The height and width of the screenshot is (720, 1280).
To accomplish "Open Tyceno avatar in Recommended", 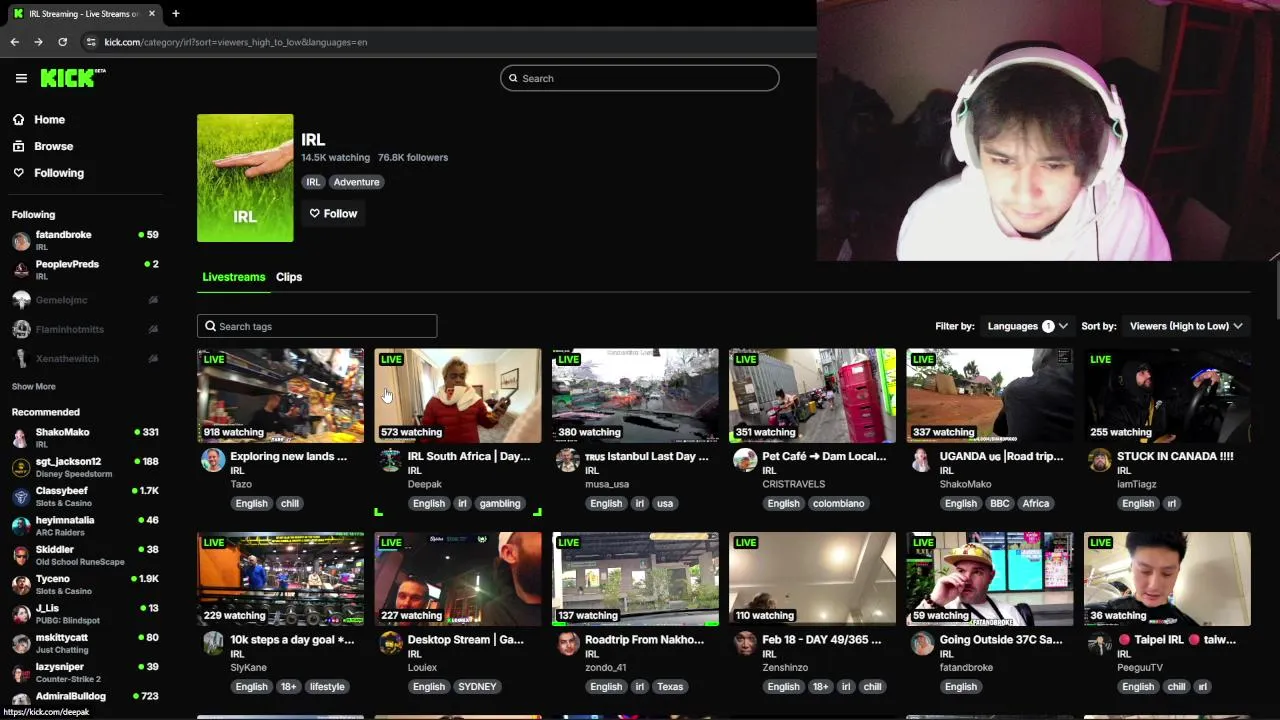I will (x=21, y=585).
